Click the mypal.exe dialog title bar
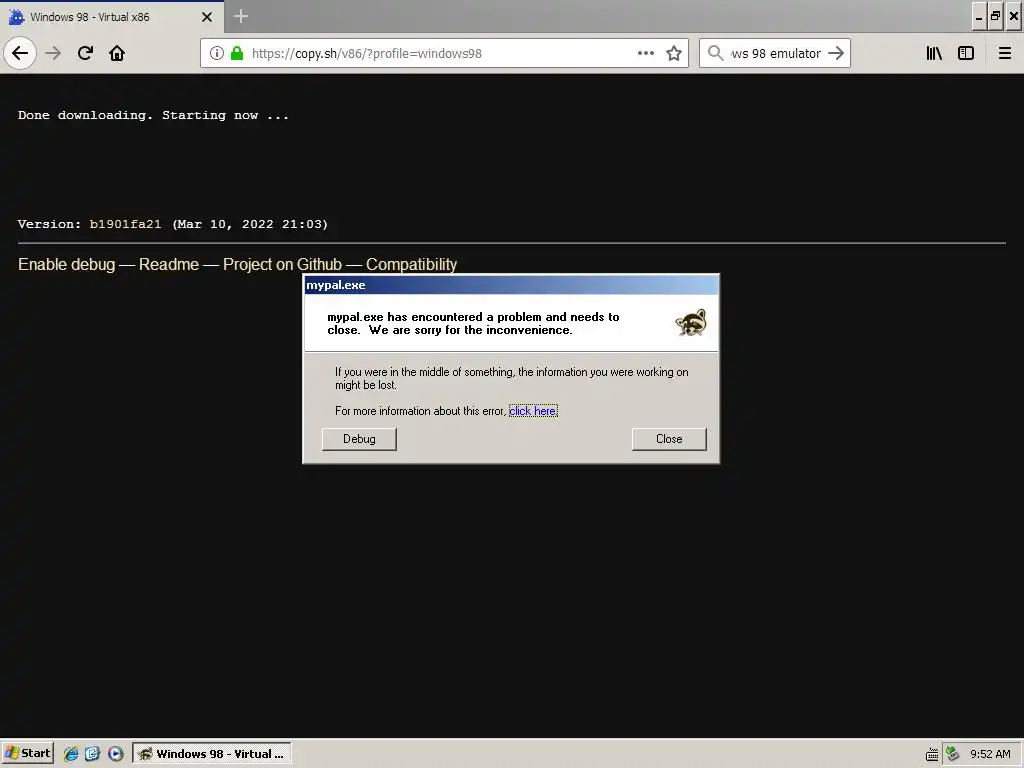 pyautogui.click(x=511, y=285)
